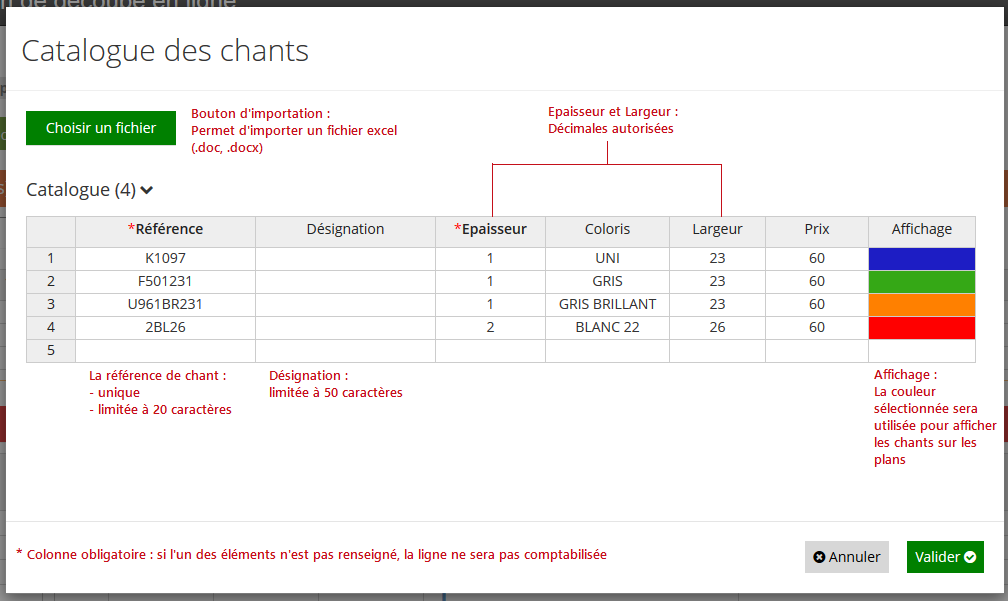This screenshot has height=601, width=1008.
Task: Click the Epaisseur value for F501231
Action: point(490,282)
